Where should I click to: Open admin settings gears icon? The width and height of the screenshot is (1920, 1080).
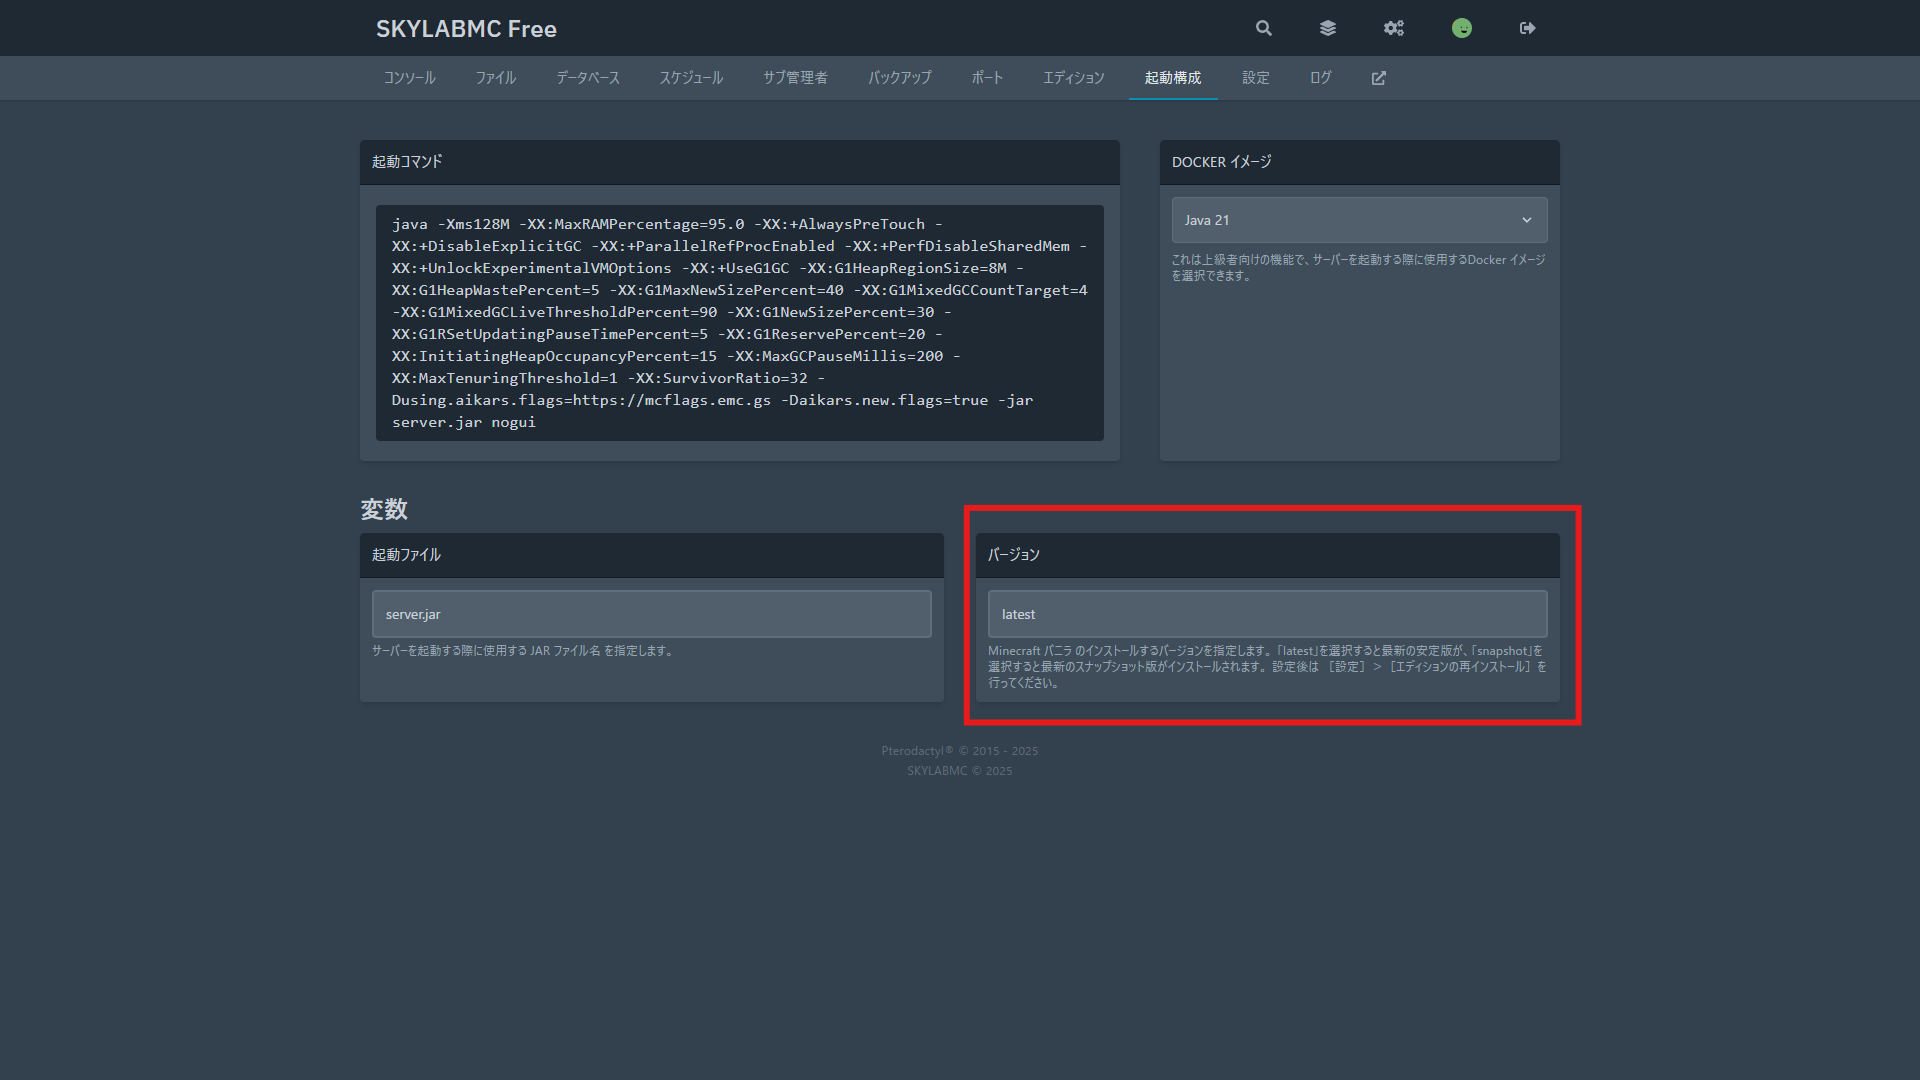click(1394, 28)
